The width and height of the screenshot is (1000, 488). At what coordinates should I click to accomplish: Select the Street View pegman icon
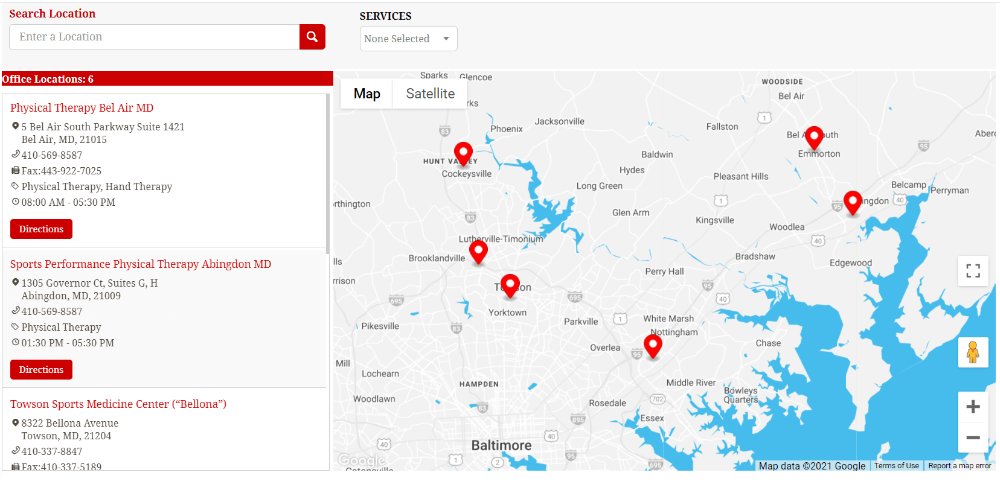pyautogui.click(x=973, y=352)
